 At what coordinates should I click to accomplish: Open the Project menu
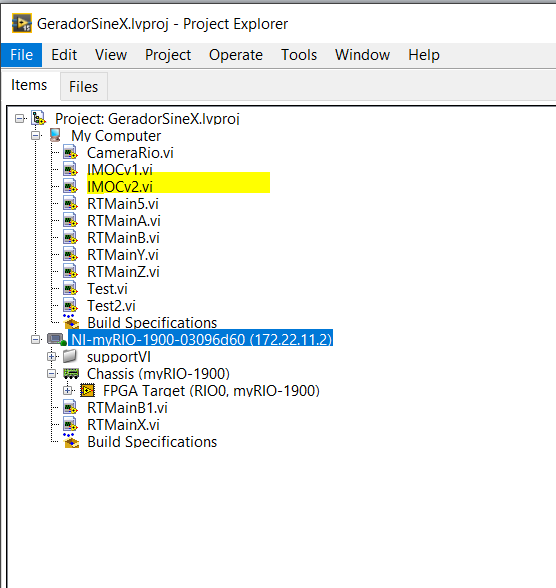pyautogui.click(x=168, y=55)
